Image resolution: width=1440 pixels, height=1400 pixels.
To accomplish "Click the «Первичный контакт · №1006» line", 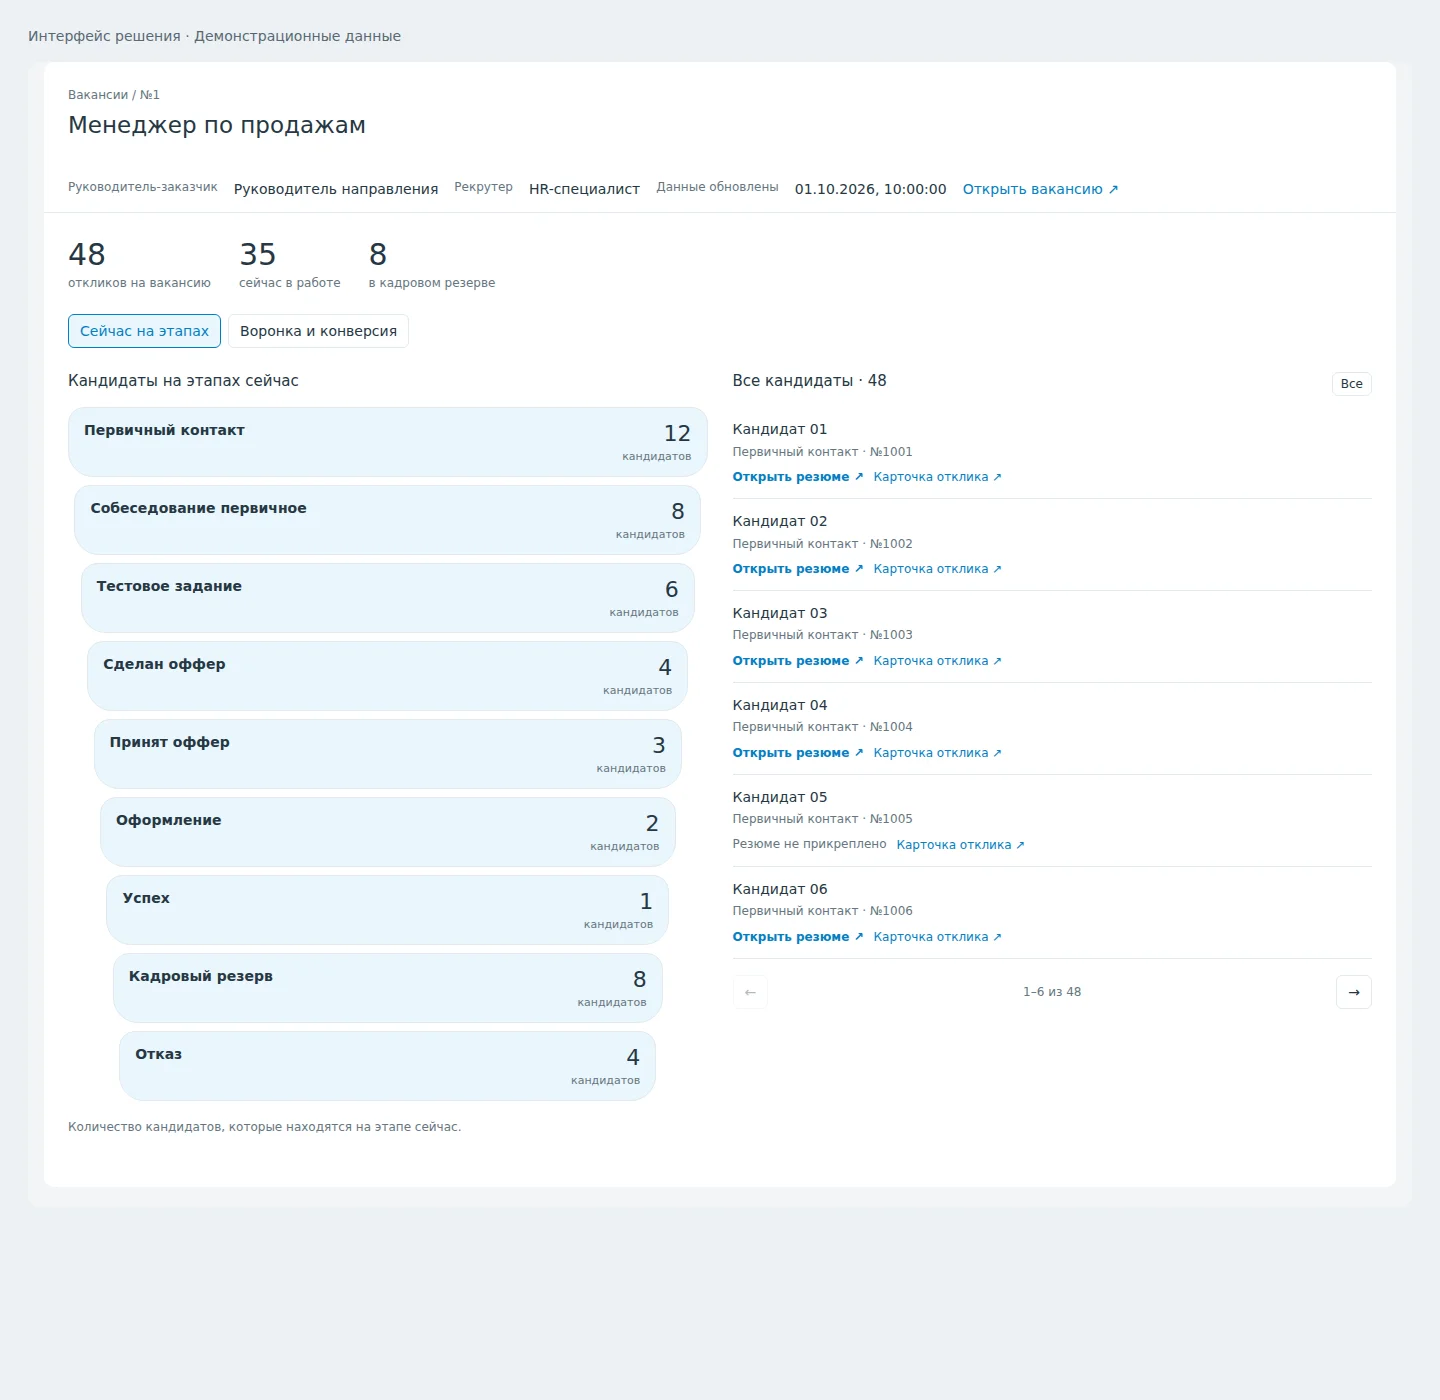I will [822, 911].
